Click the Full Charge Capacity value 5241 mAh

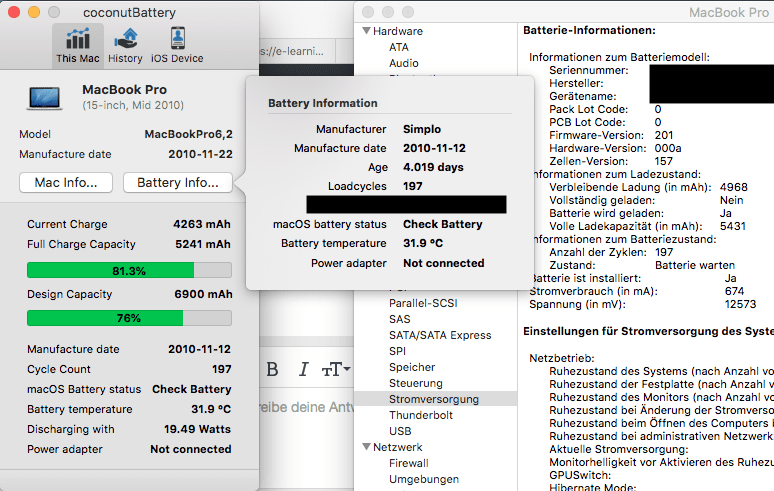203,244
